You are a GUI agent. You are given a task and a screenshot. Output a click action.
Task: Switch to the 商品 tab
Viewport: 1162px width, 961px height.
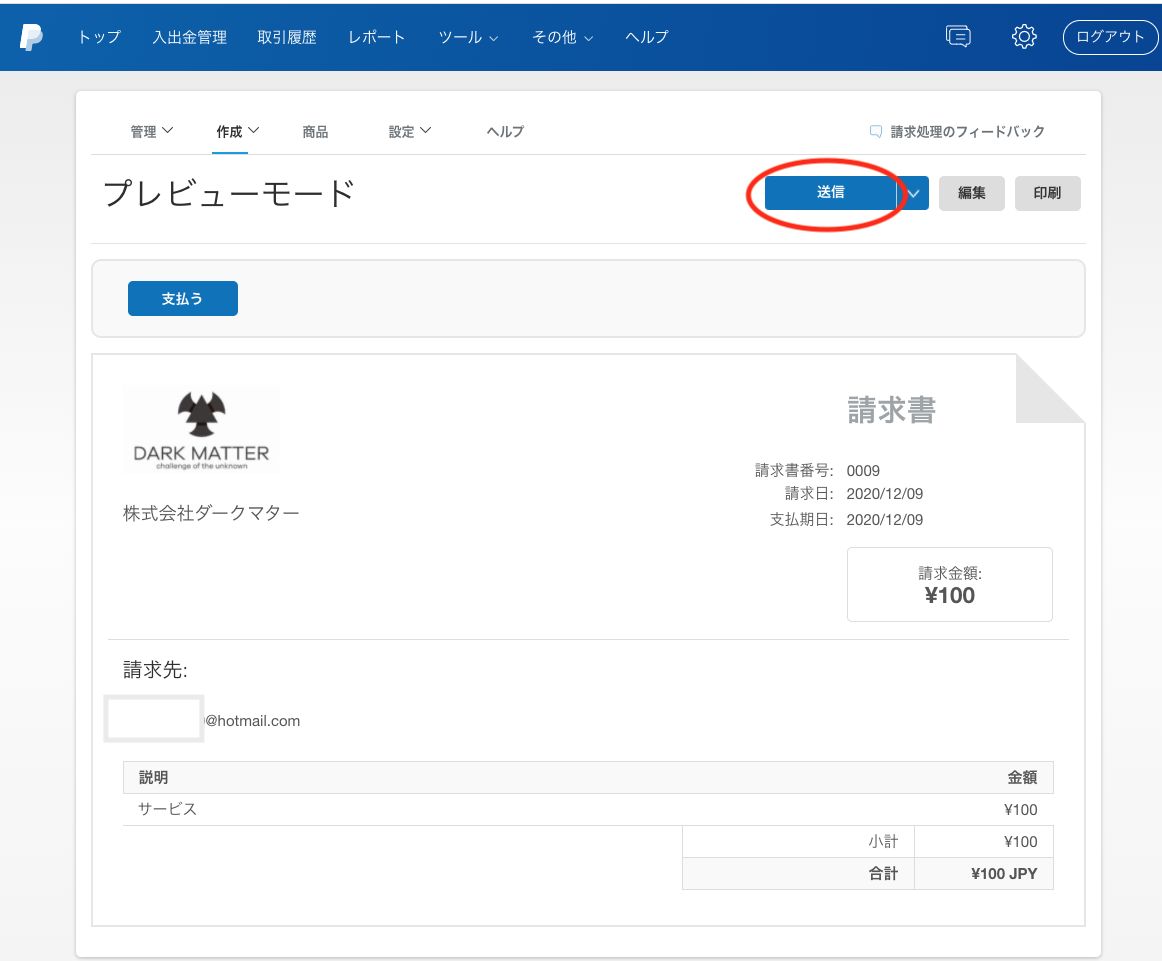[315, 132]
